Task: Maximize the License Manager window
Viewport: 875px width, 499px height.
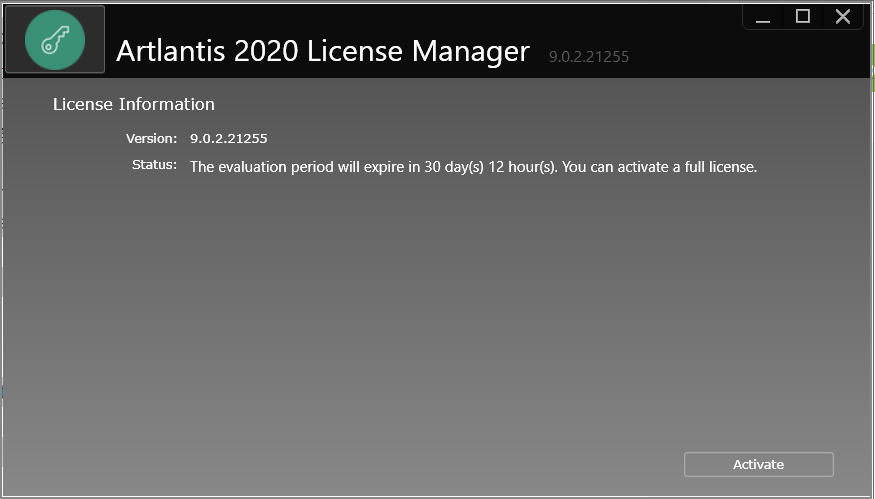Action: (802, 17)
